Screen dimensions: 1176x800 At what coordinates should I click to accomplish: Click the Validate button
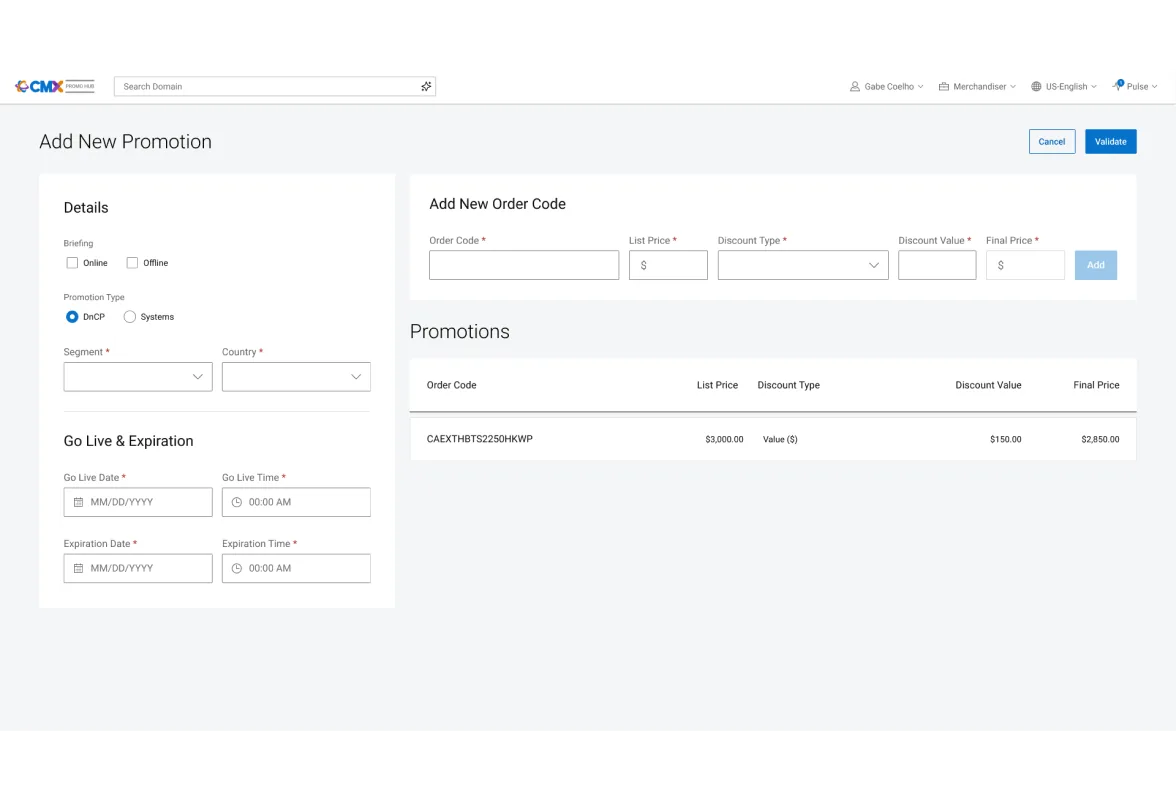(x=1110, y=142)
